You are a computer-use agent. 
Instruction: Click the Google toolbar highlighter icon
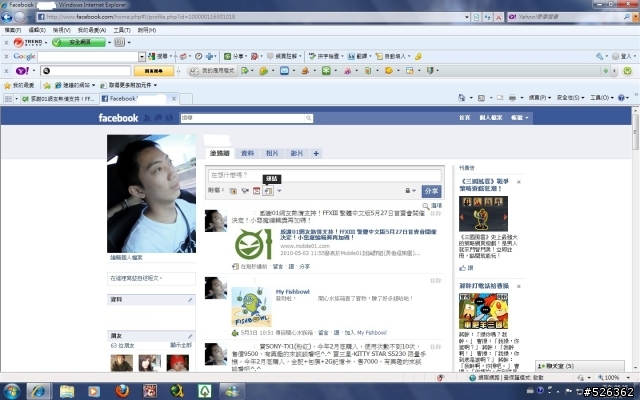tap(418, 56)
